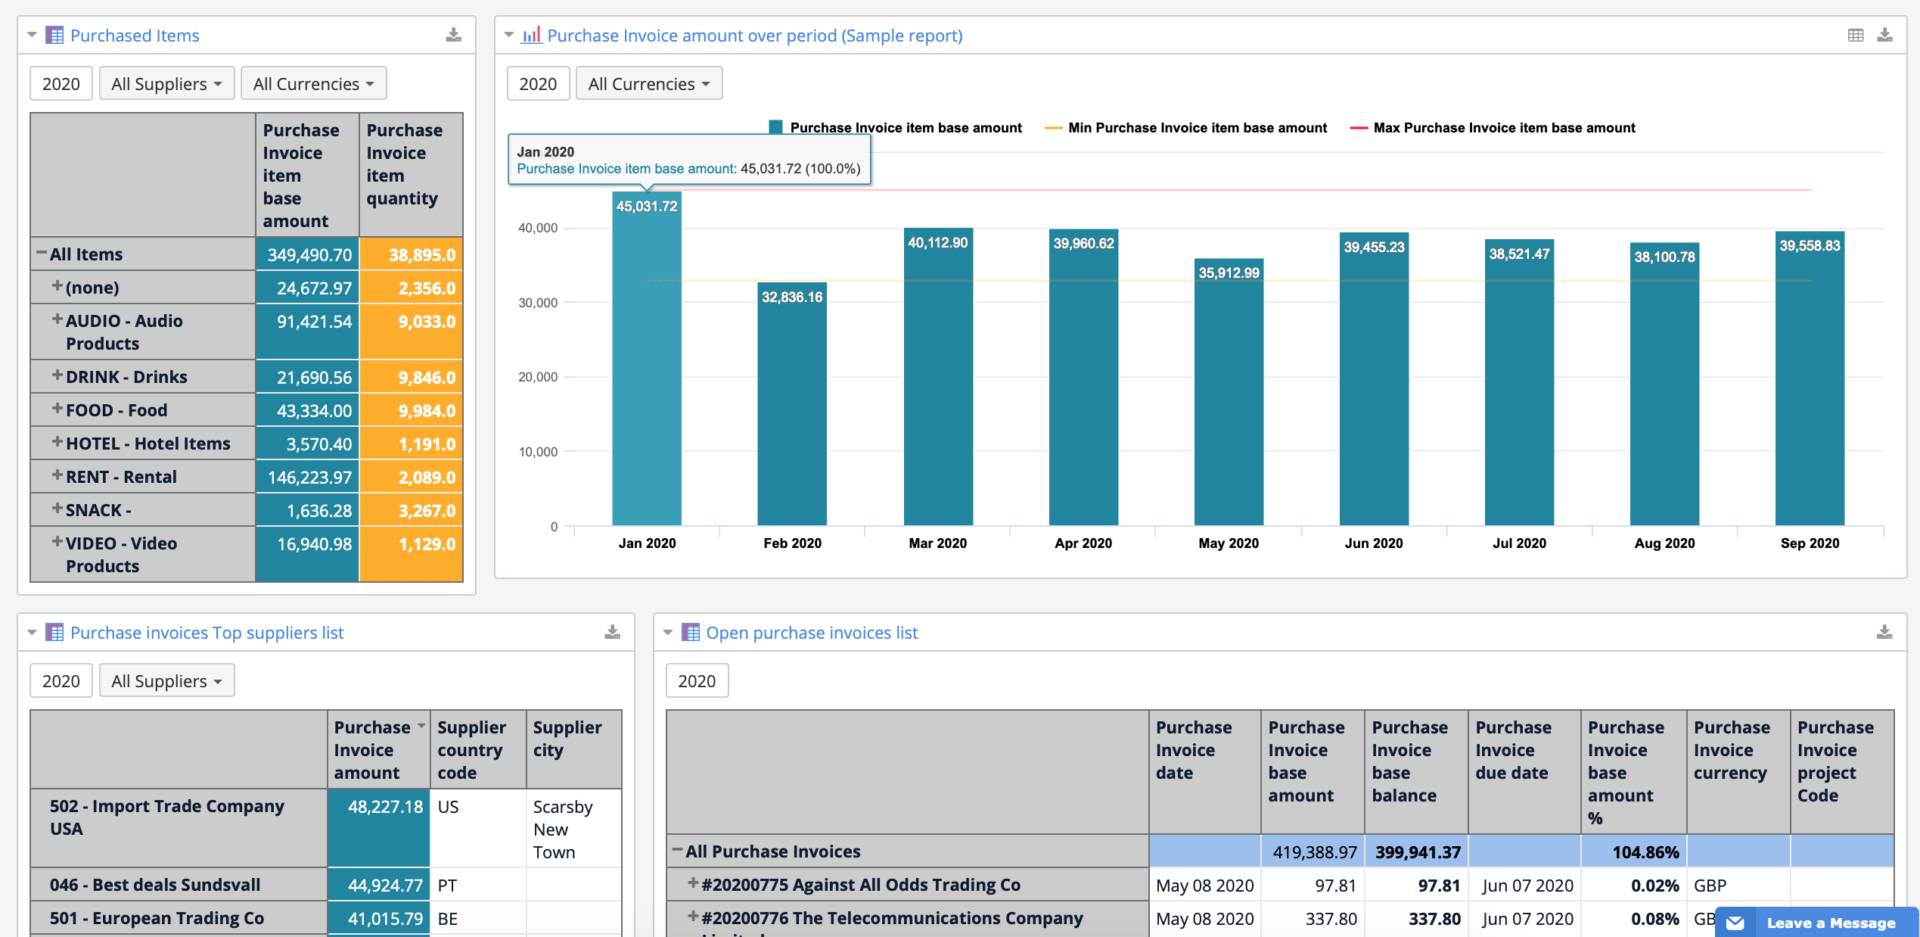
Task: Open the All Currencies filter in the chart widget
Action: (x=648, y=83)
